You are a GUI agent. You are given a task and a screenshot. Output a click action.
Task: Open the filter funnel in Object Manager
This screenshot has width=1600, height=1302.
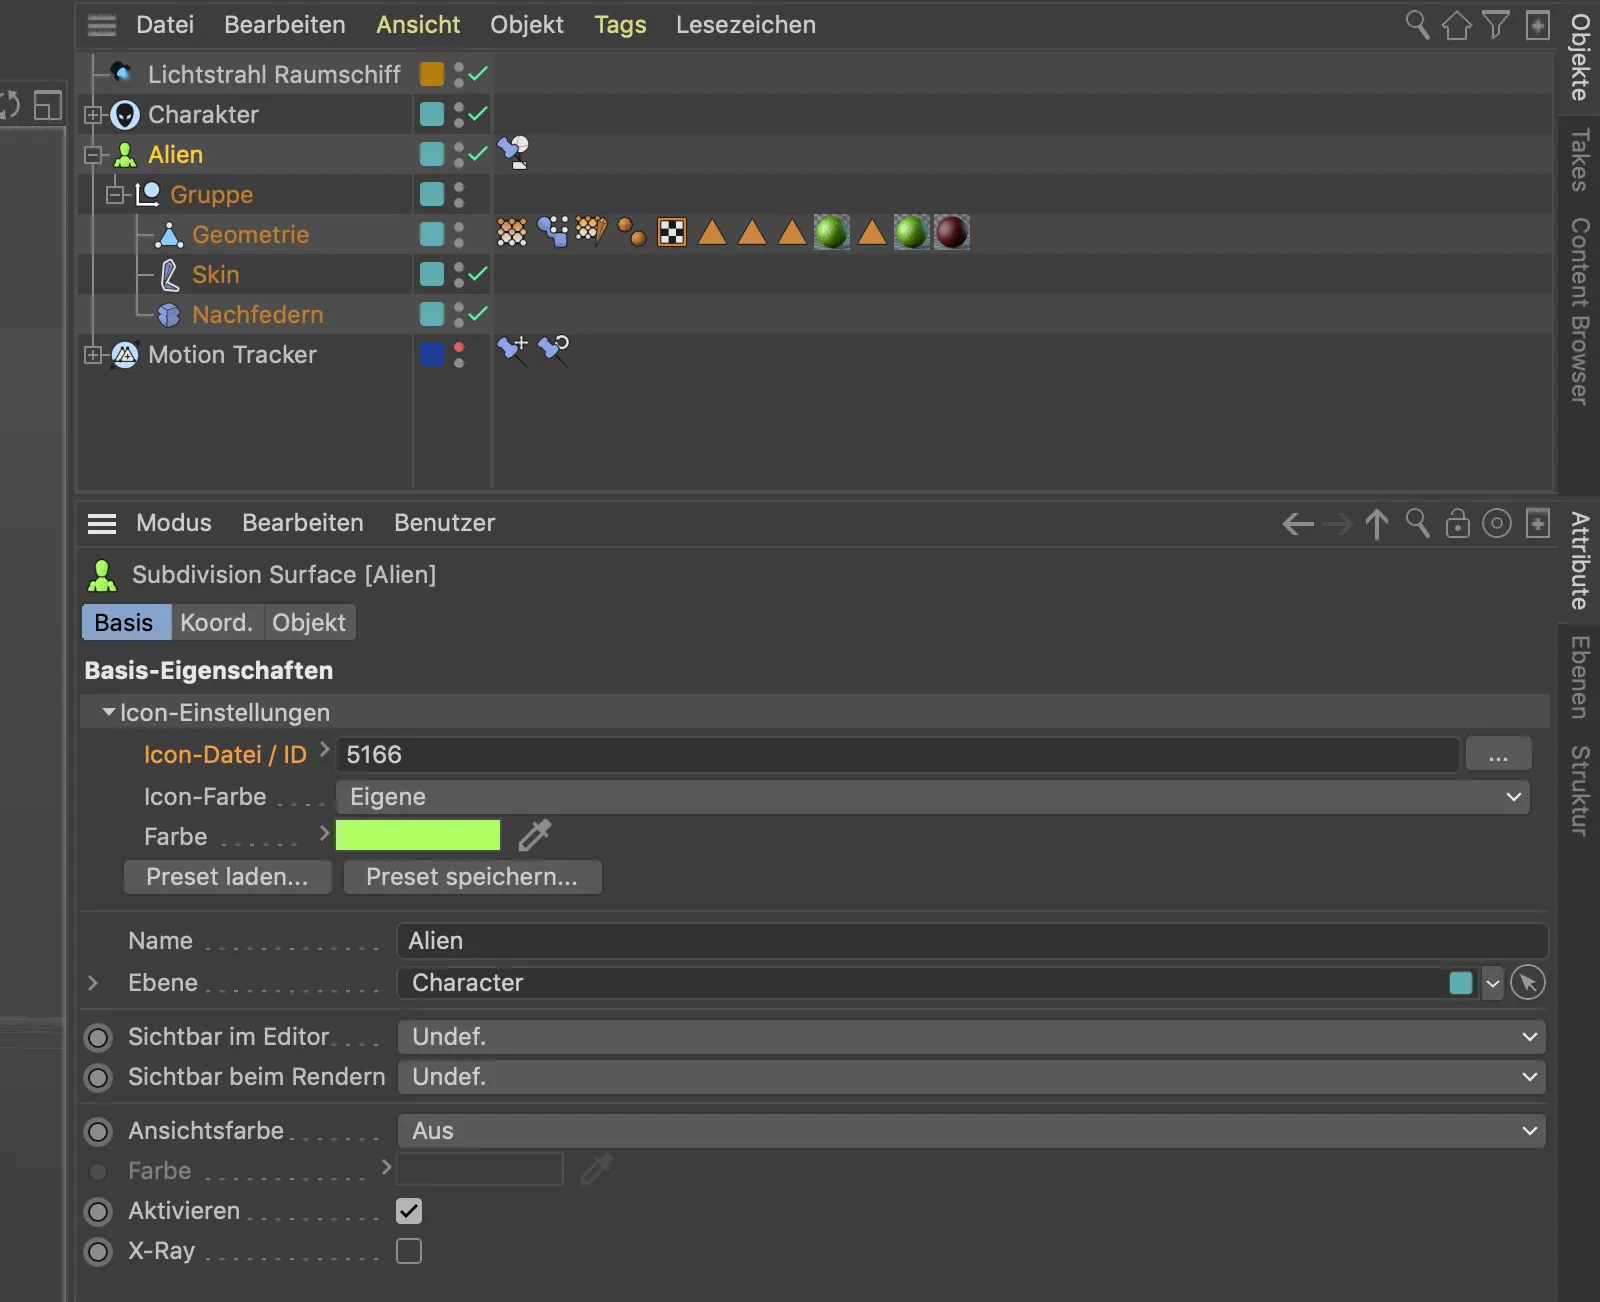click(x=1496, y=24)
